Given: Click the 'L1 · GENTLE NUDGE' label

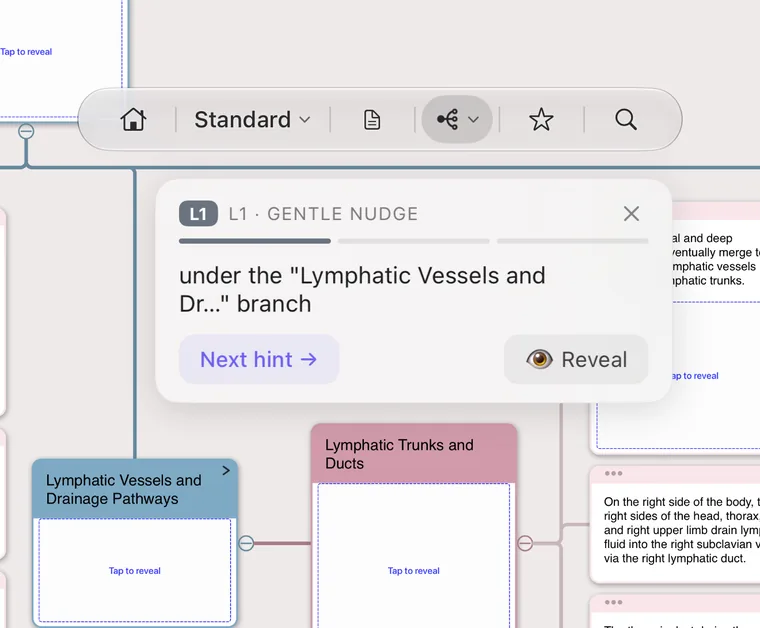Looking at the screenshot, I should (x=323, y=214).
